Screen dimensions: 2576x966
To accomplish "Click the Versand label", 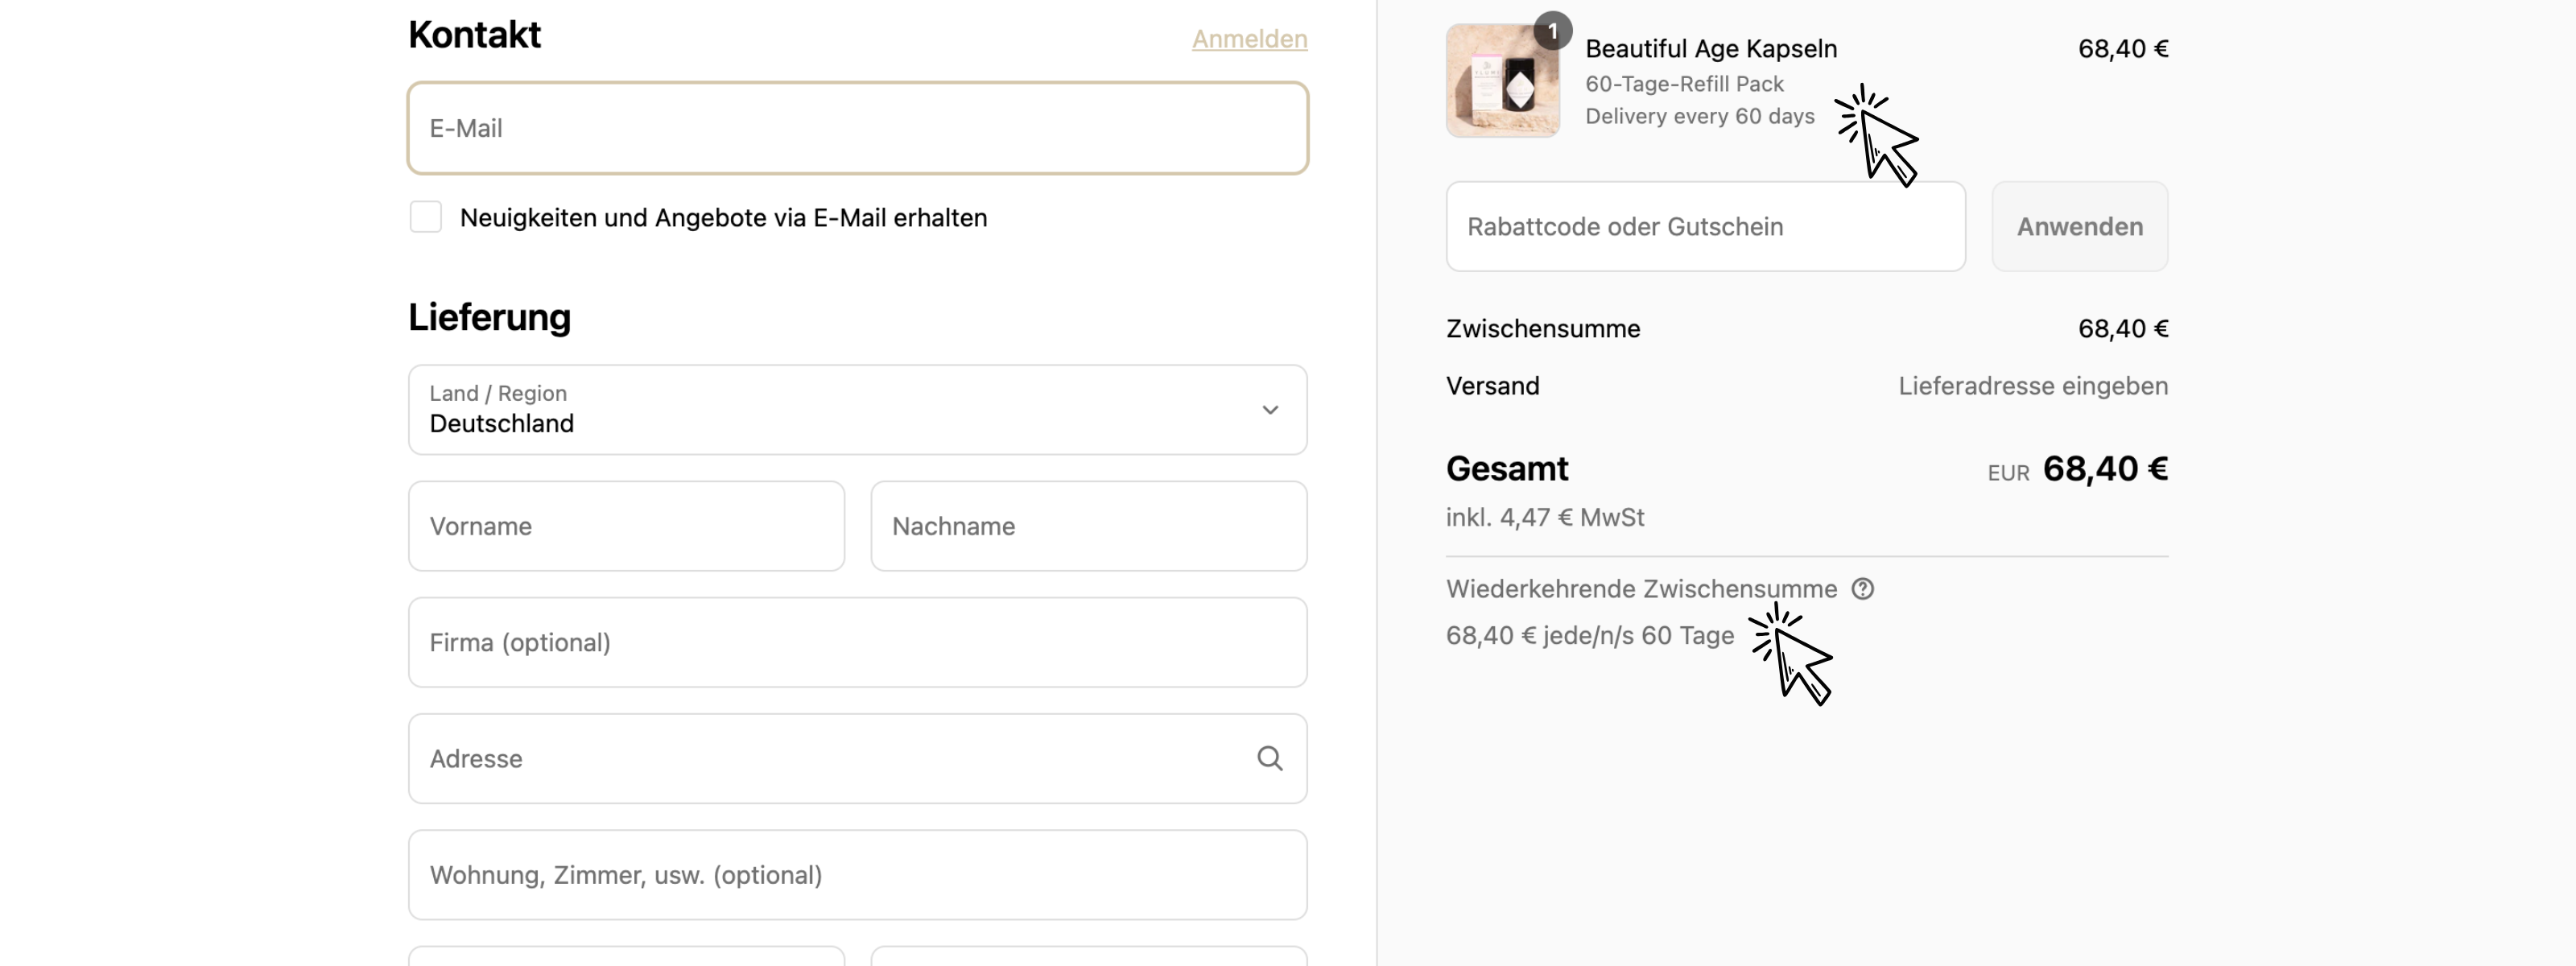I will tap(1493, 386).
